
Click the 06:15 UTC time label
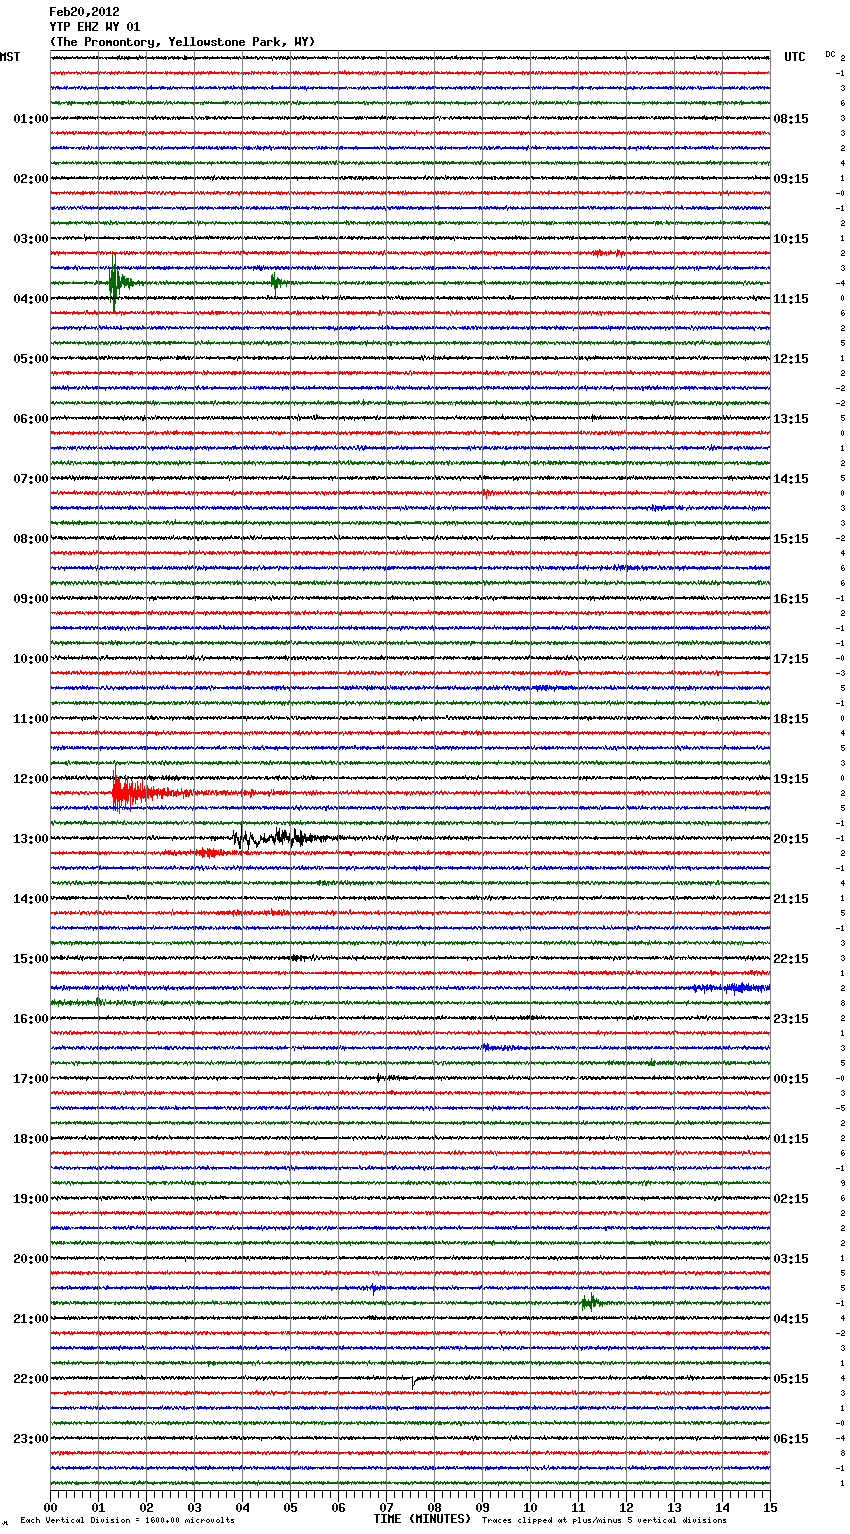click(x=791, y=1439)
